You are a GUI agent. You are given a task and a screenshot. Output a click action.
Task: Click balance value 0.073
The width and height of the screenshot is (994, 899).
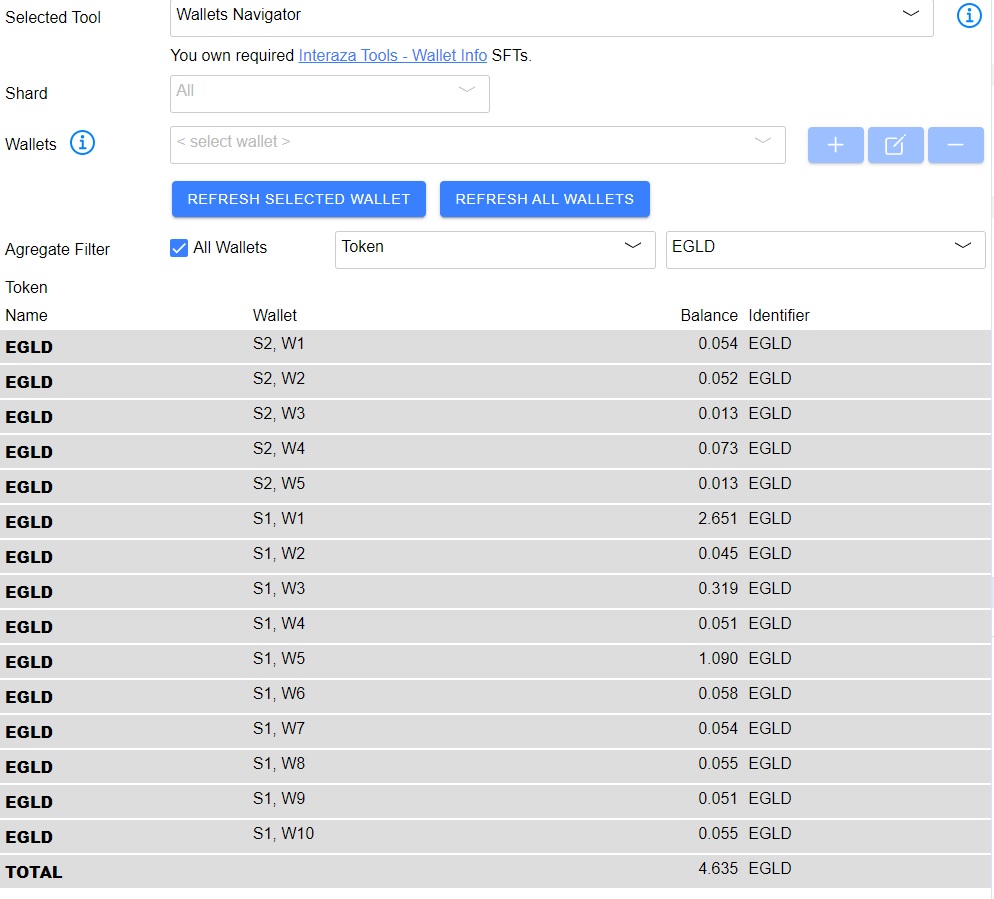(x=718, y=448)
